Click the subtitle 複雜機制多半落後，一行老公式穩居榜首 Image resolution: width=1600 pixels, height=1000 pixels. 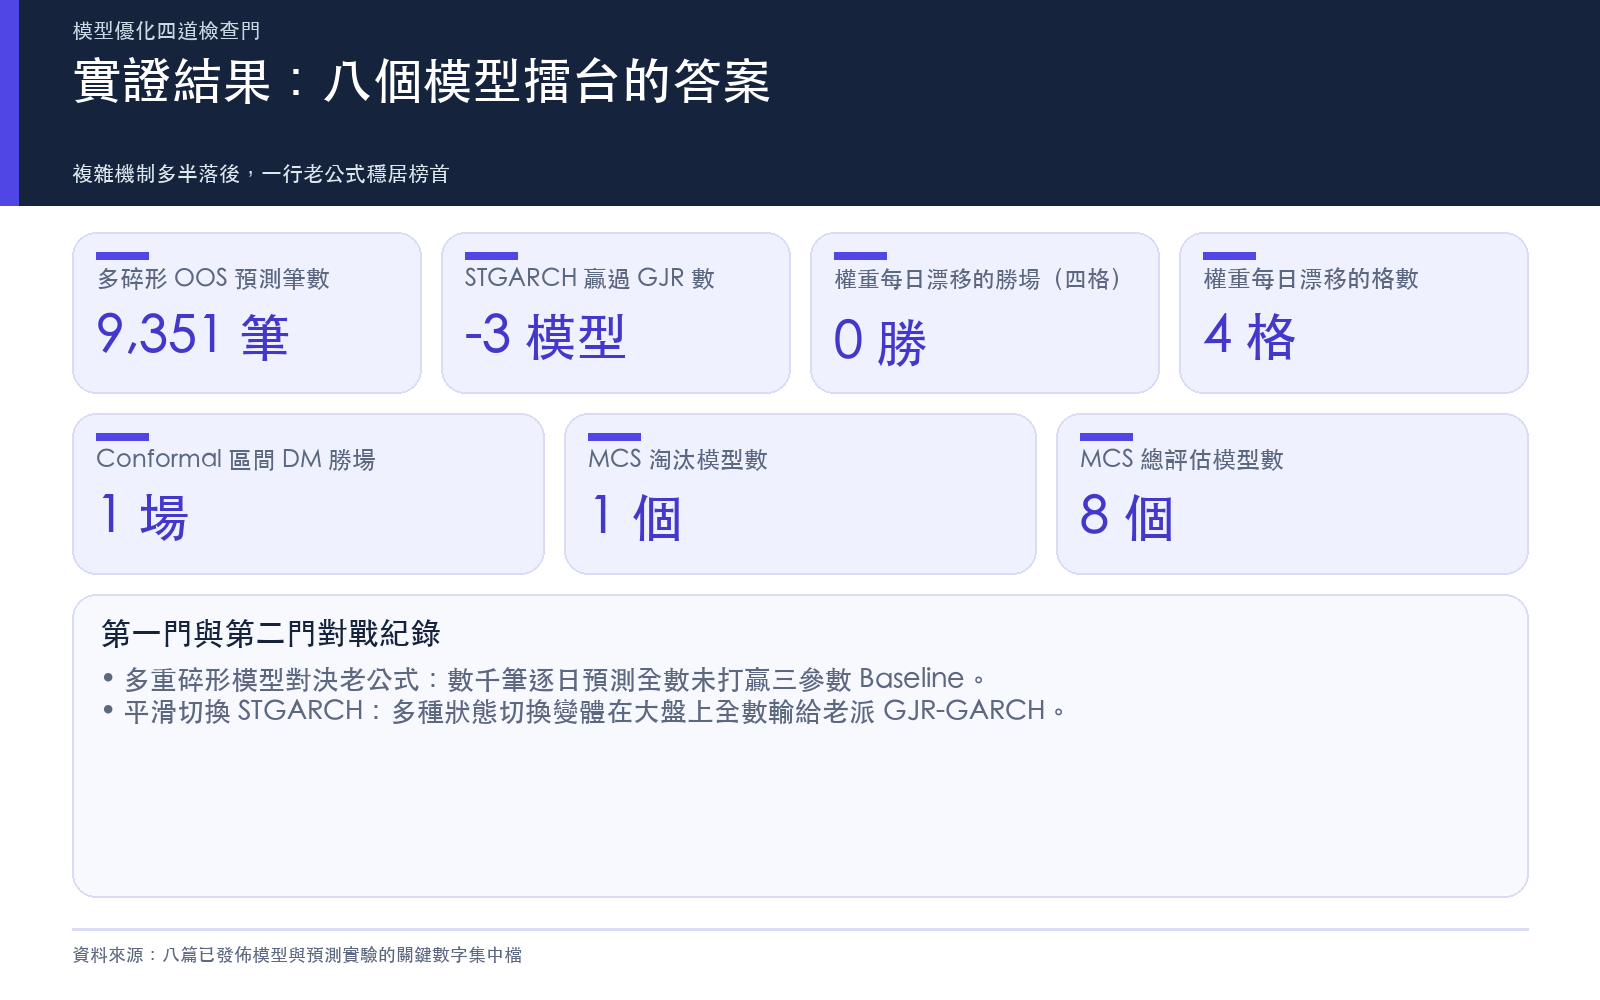(x=261, y=174)
